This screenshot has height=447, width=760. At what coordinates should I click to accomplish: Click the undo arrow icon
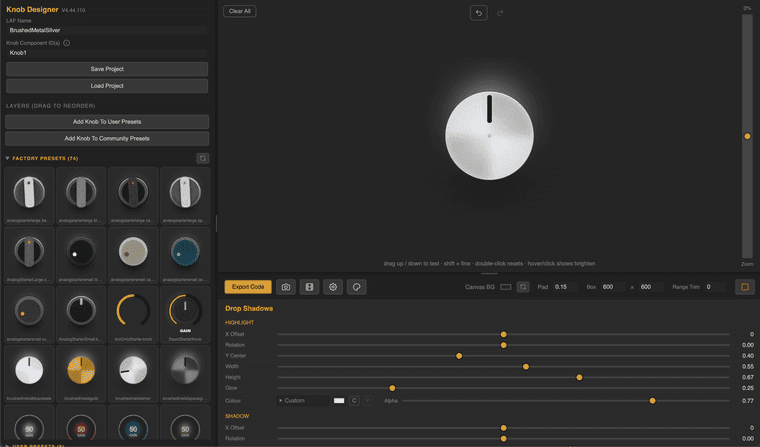click(478, 13)
